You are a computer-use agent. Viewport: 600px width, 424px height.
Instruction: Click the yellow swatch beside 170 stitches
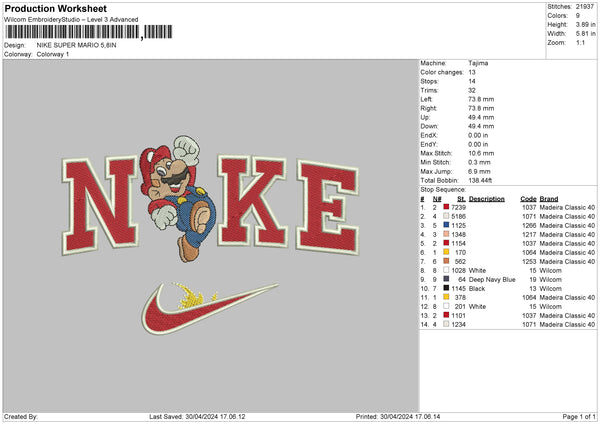point(446,252)
